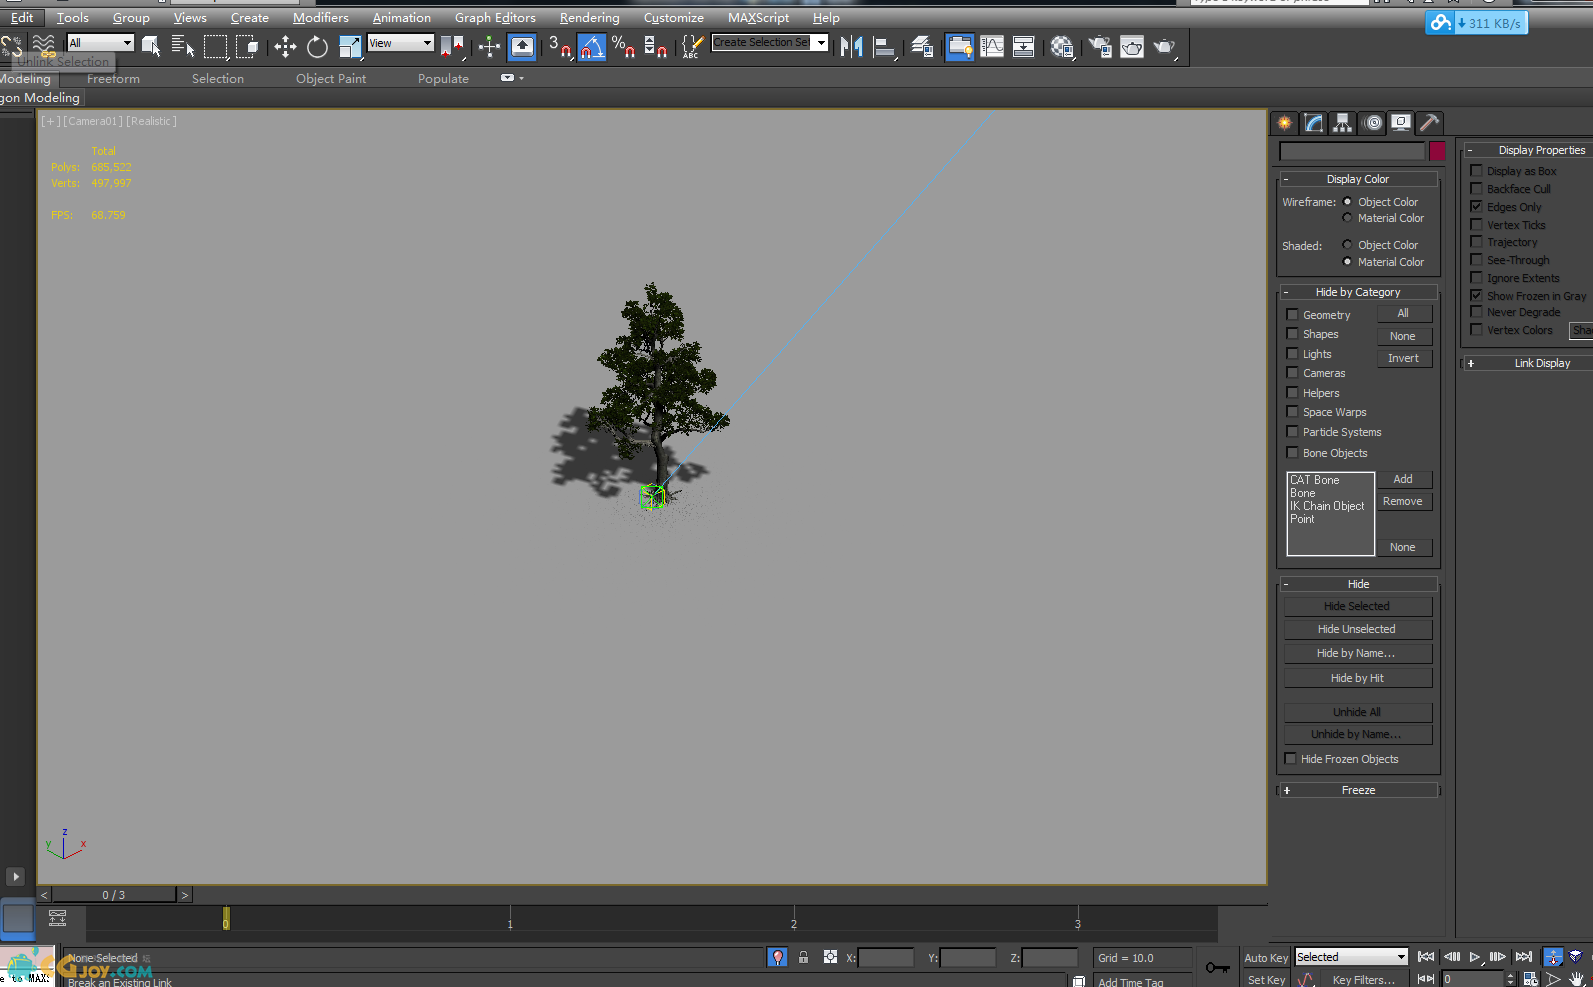Select the Bind to Space Warp tool
This screenshot has height=987, width=1593.
pyautogui.click(x=43, y=45)
